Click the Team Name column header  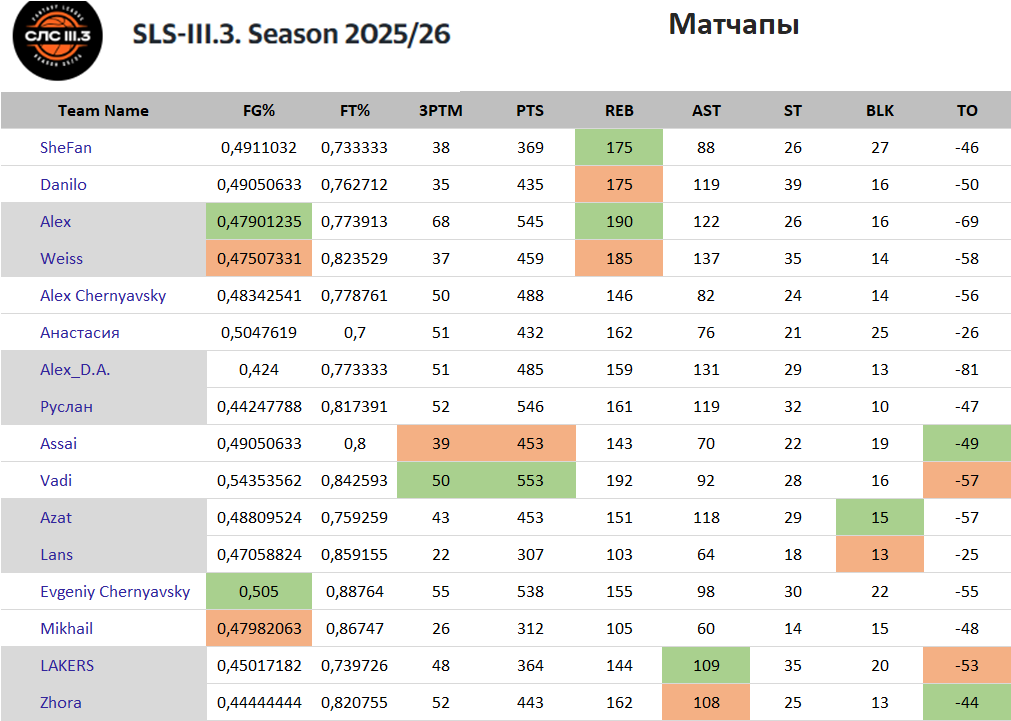[103, 111]
